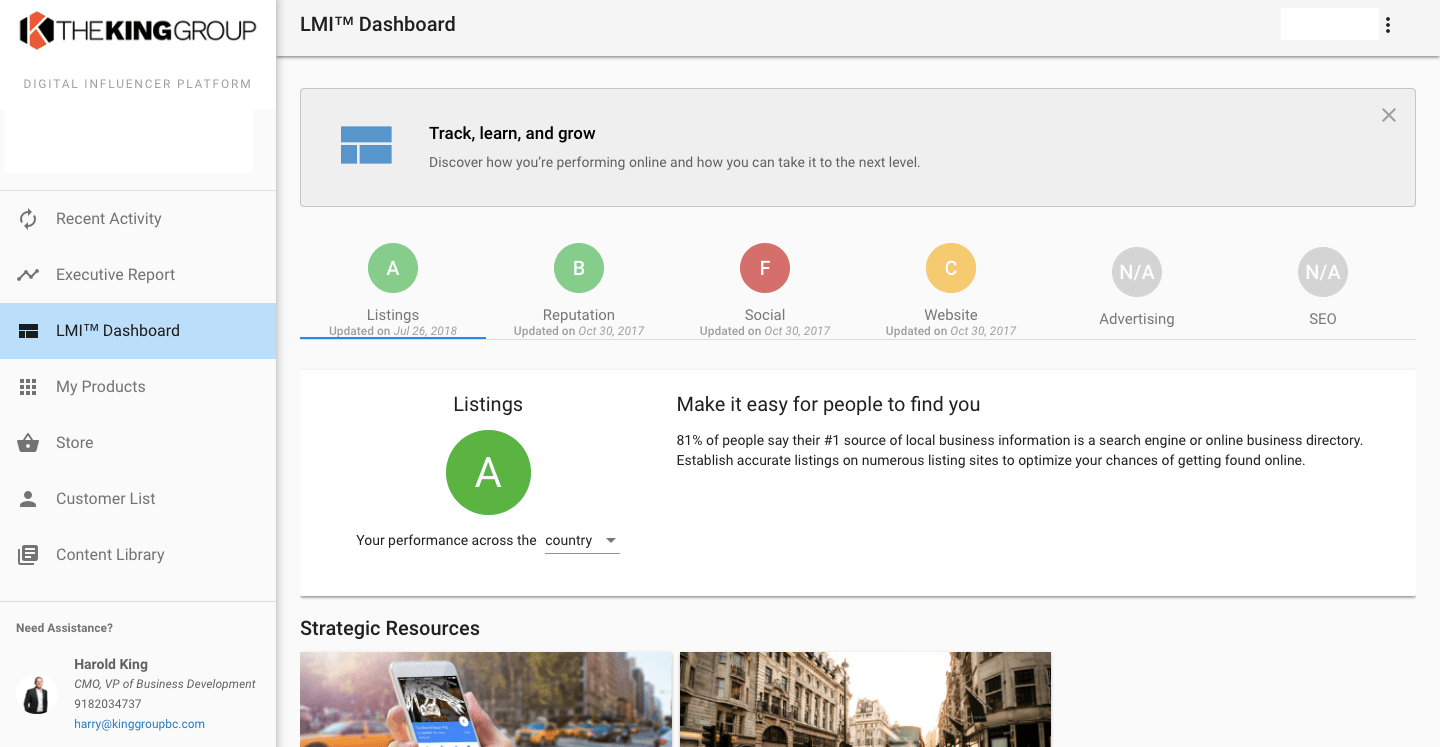Click the blue dashboard banner icon
The width and height of the screenshot is (1440, 747).
pos(366,145)
